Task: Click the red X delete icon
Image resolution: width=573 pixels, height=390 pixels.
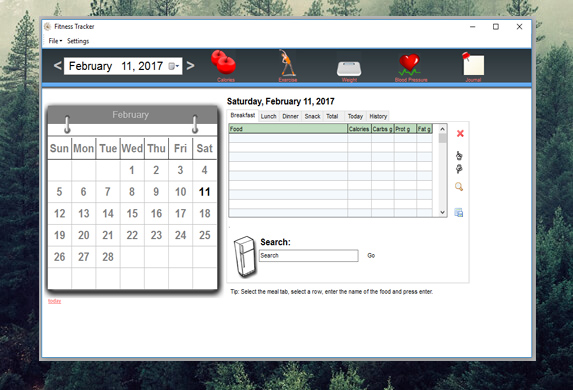Action: [460, 133]
